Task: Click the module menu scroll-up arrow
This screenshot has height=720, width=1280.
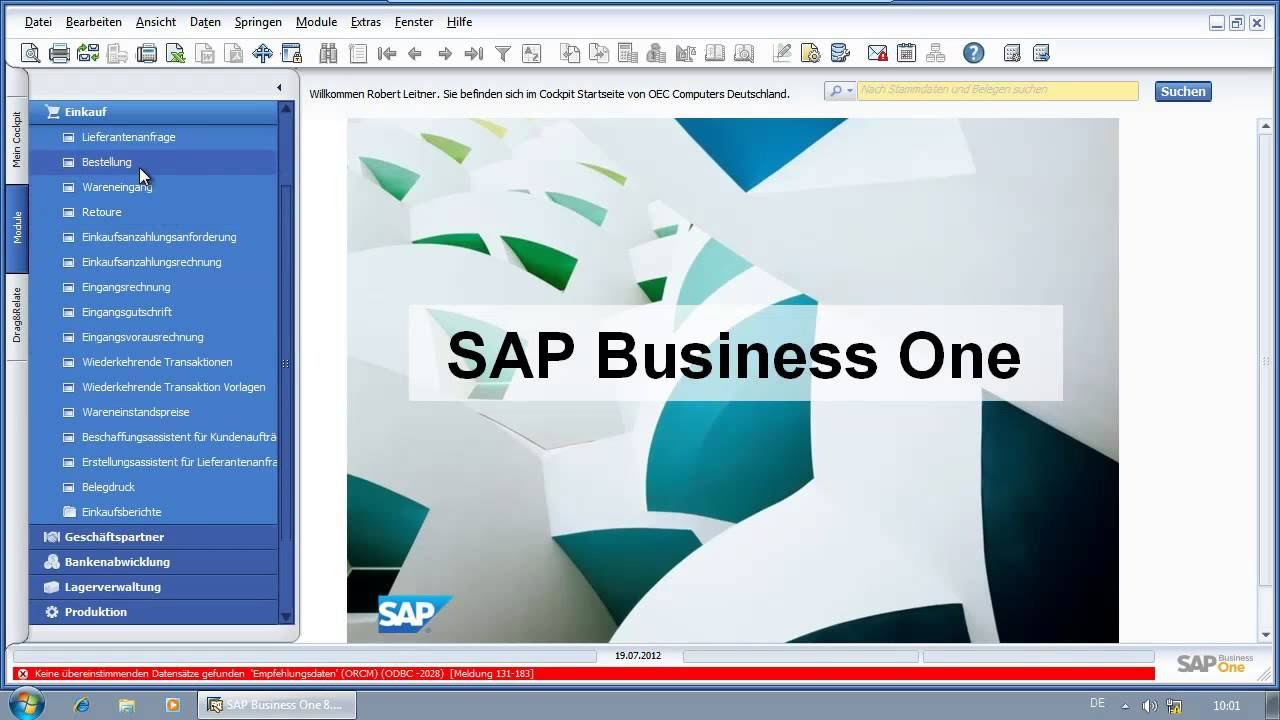Action: [286, 107]
